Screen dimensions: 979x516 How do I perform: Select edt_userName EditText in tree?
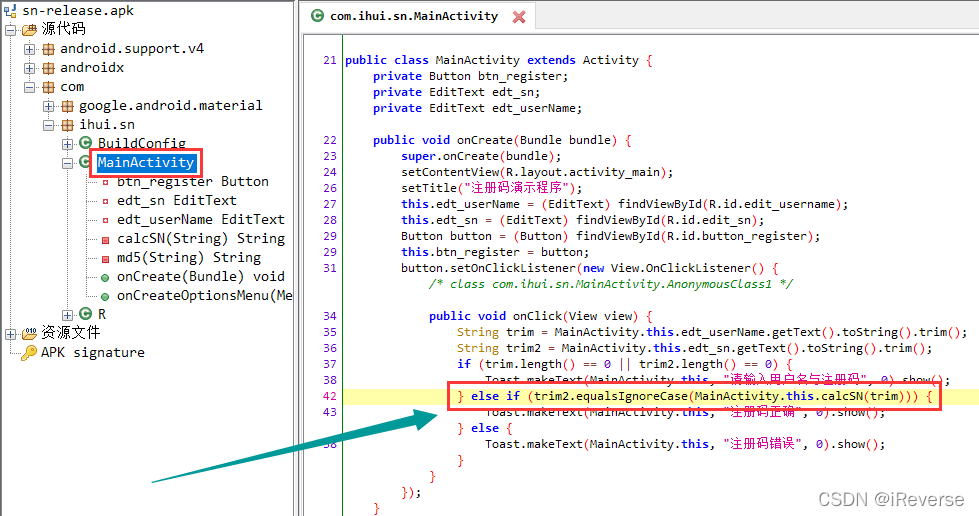200,219
